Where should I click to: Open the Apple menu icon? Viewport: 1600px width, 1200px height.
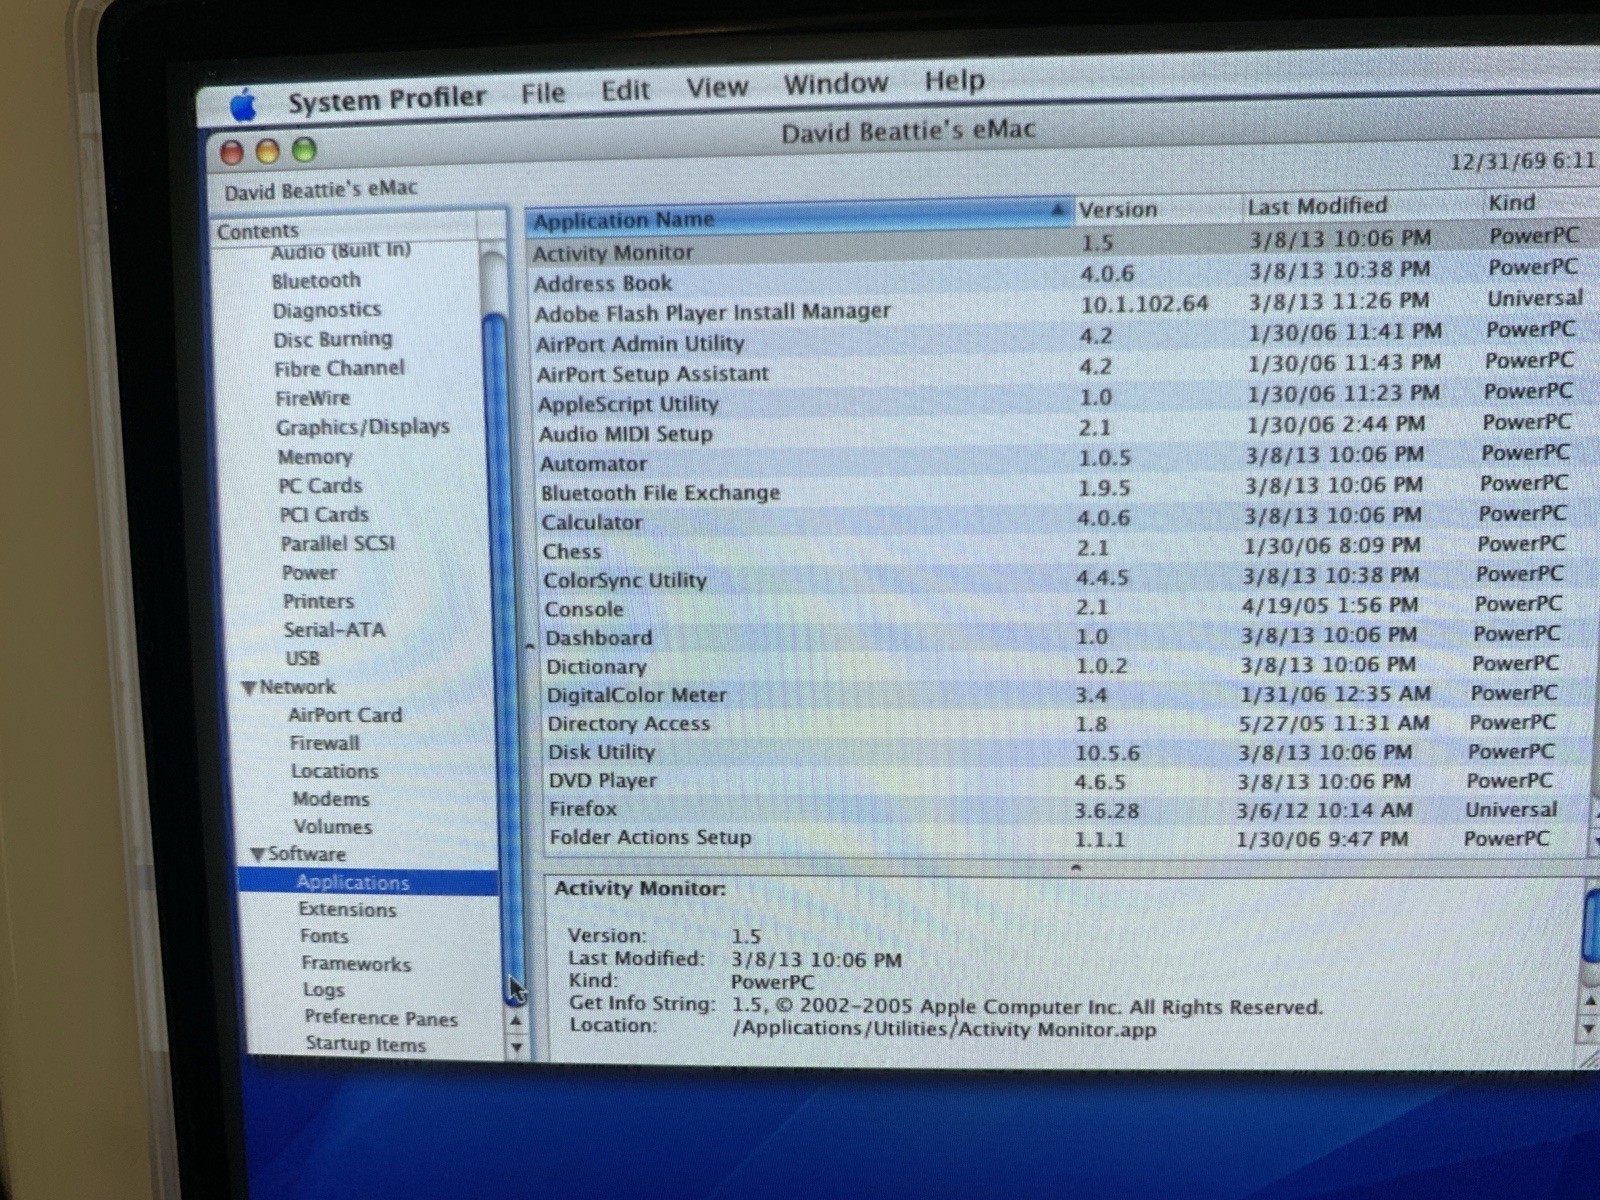tap(243, 104)
